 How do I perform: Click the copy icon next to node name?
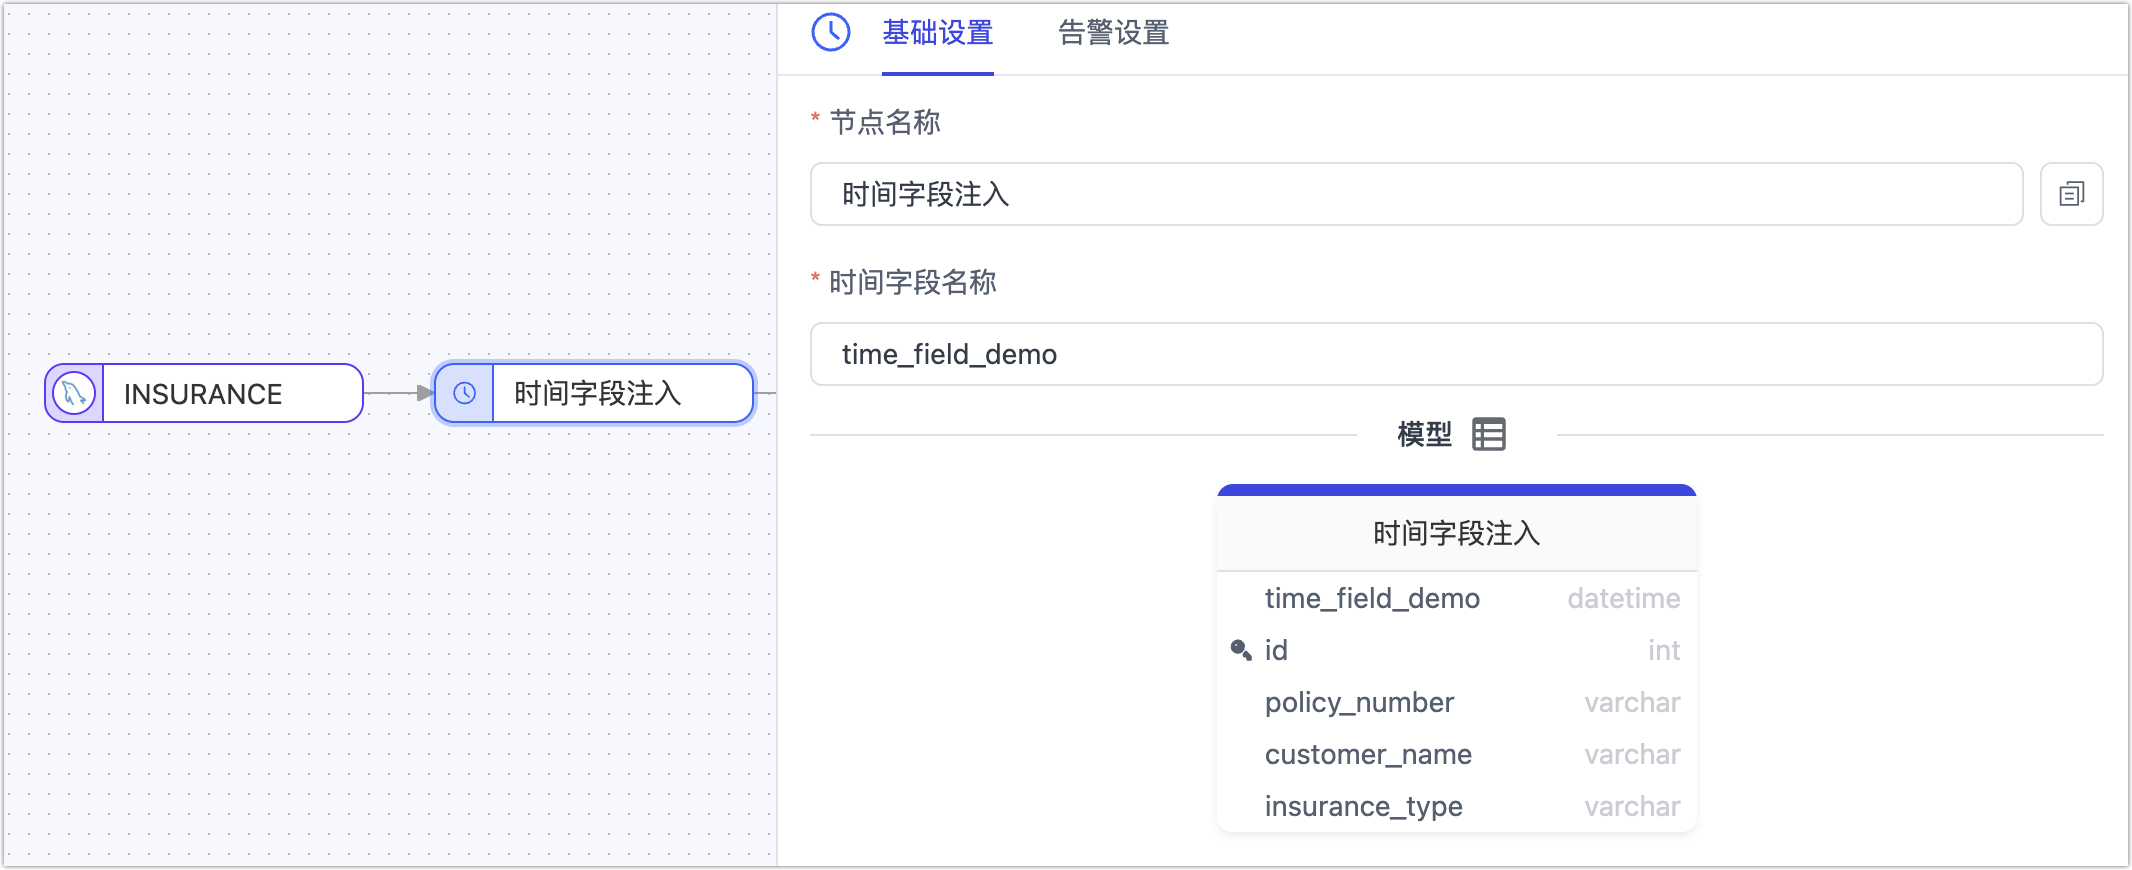tap(2071, 194)
